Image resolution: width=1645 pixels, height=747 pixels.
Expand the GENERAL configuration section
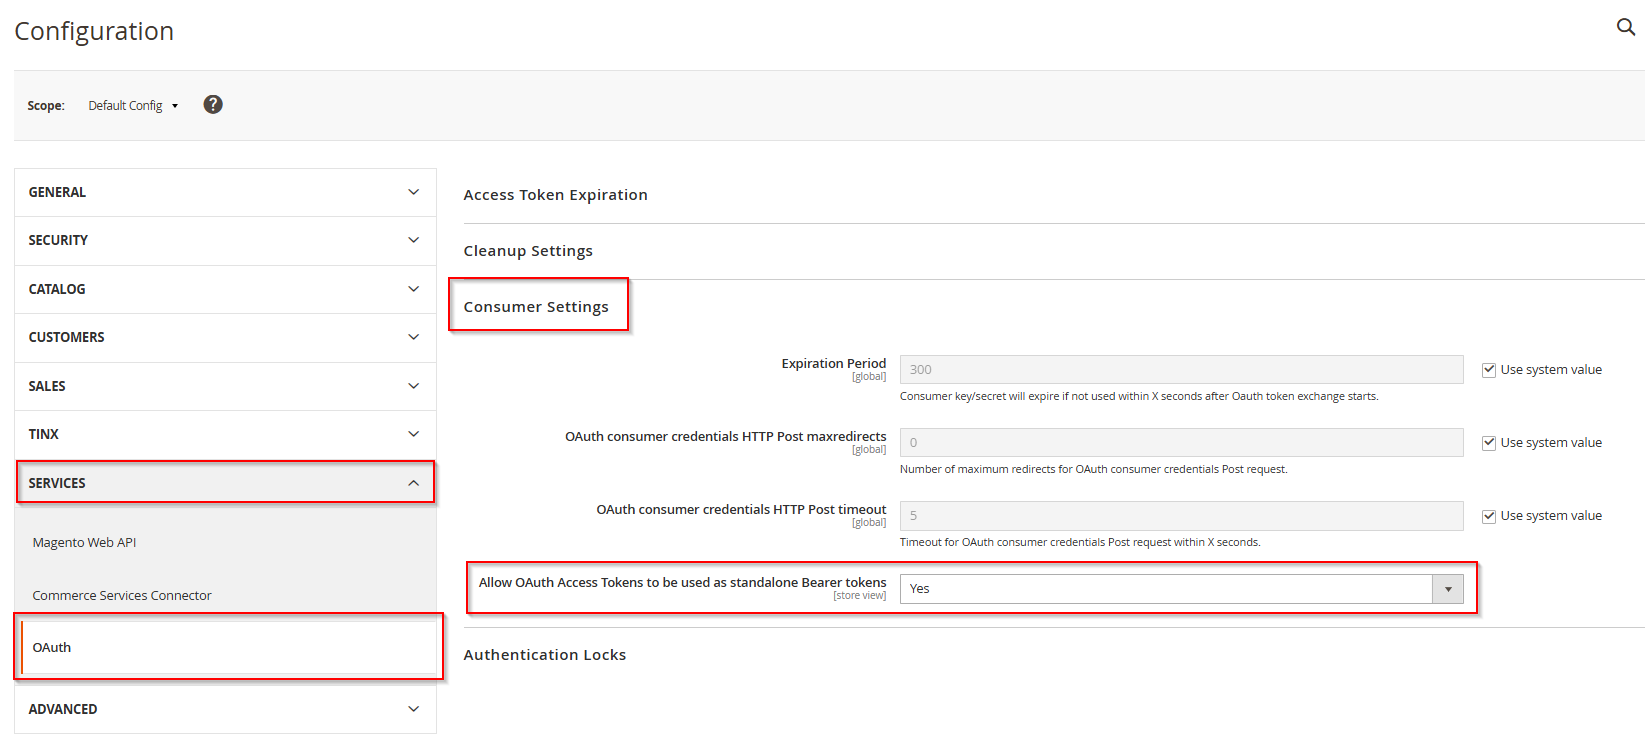[225, 192]
